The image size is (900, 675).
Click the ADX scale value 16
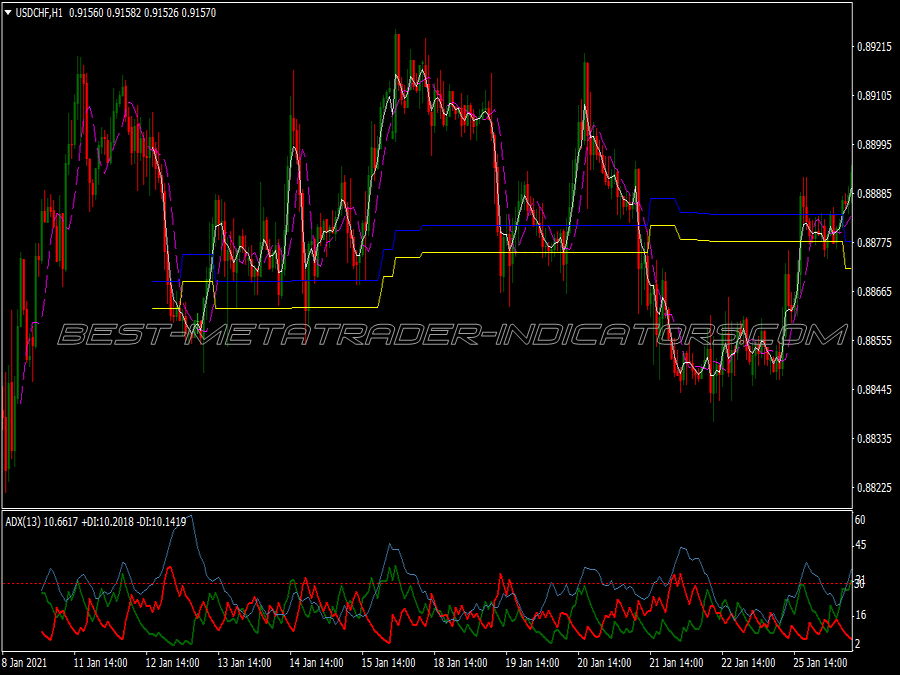[860, 615]
